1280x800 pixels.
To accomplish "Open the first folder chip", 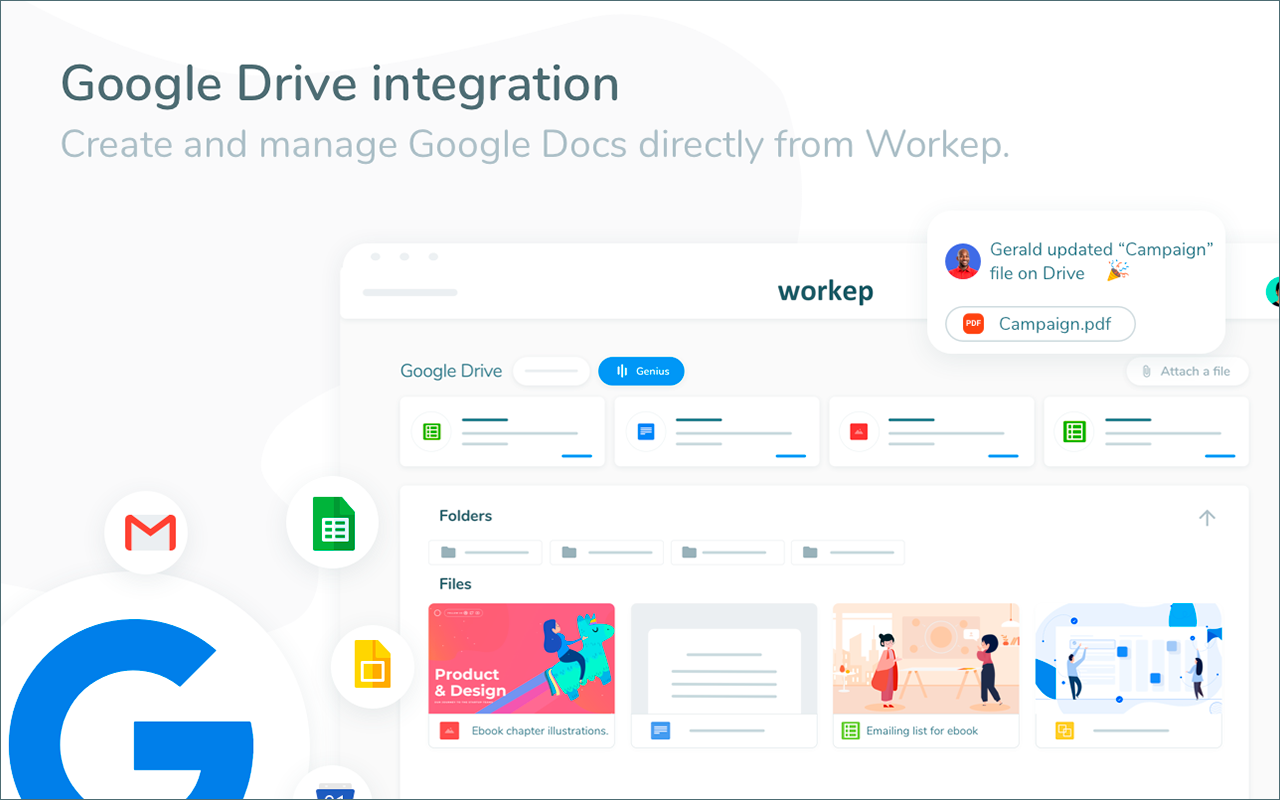I will point(485,552).
